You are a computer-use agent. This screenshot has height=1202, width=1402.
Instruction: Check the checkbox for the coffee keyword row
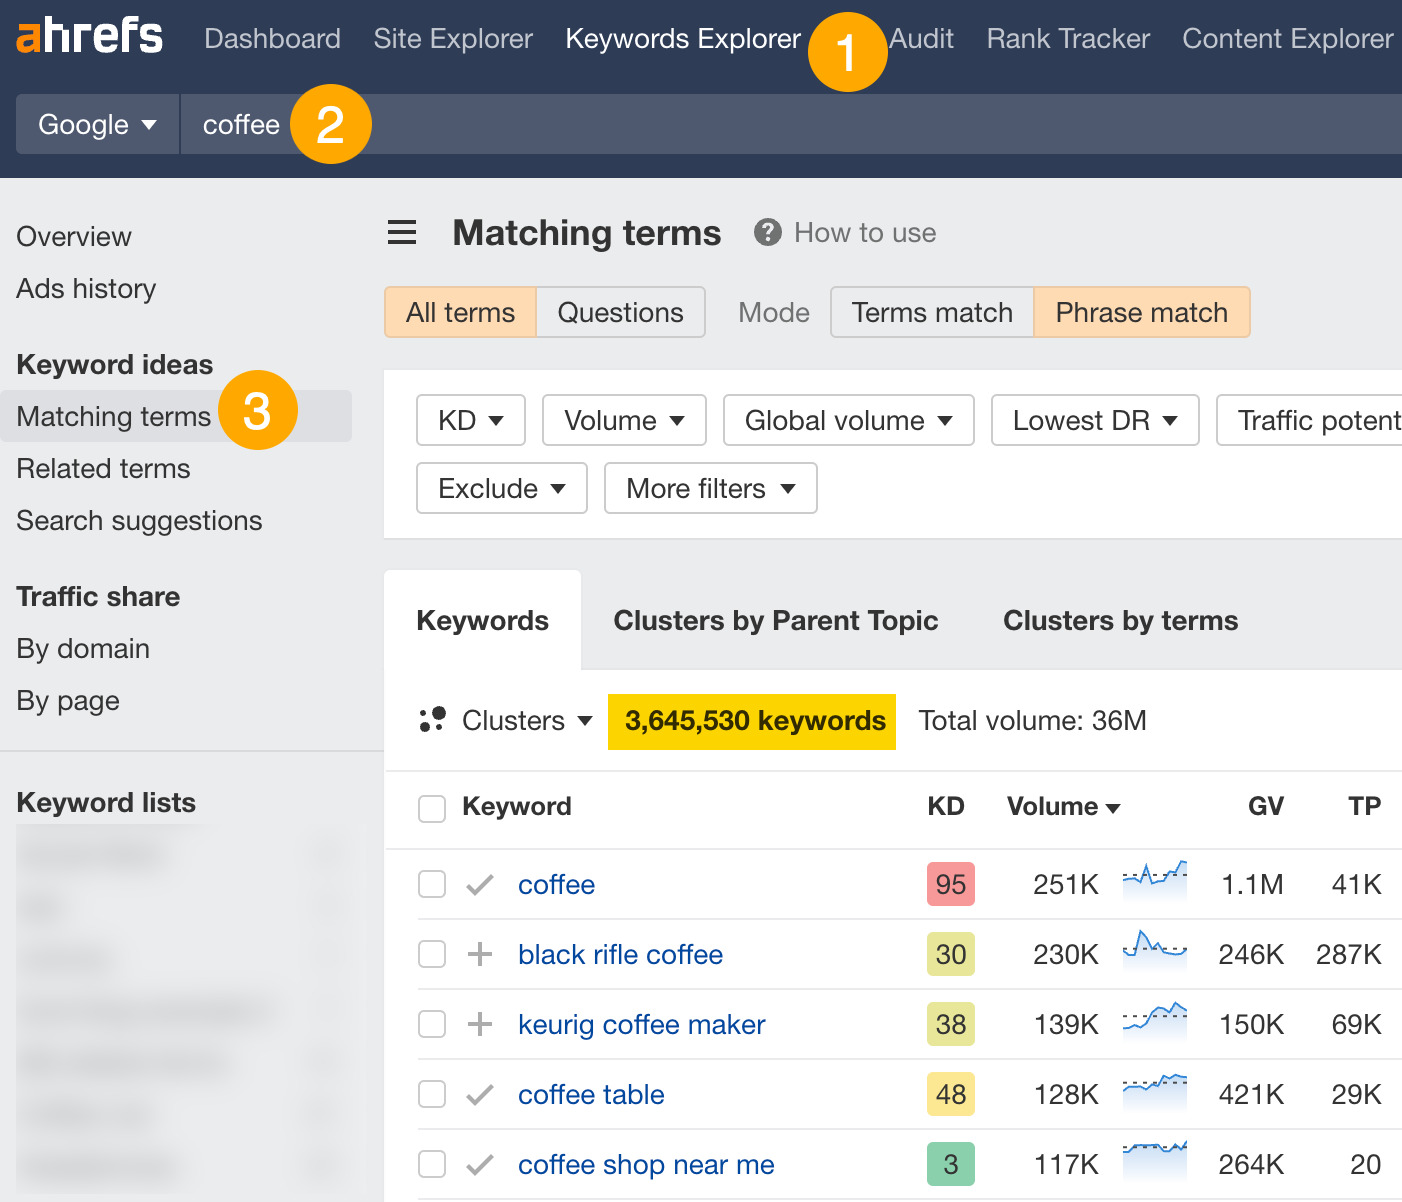(431, 884)
